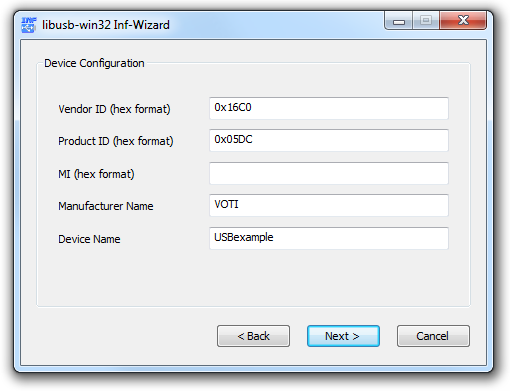
Task: Click the empty MI hex field
Action: [x=329, y=173]
